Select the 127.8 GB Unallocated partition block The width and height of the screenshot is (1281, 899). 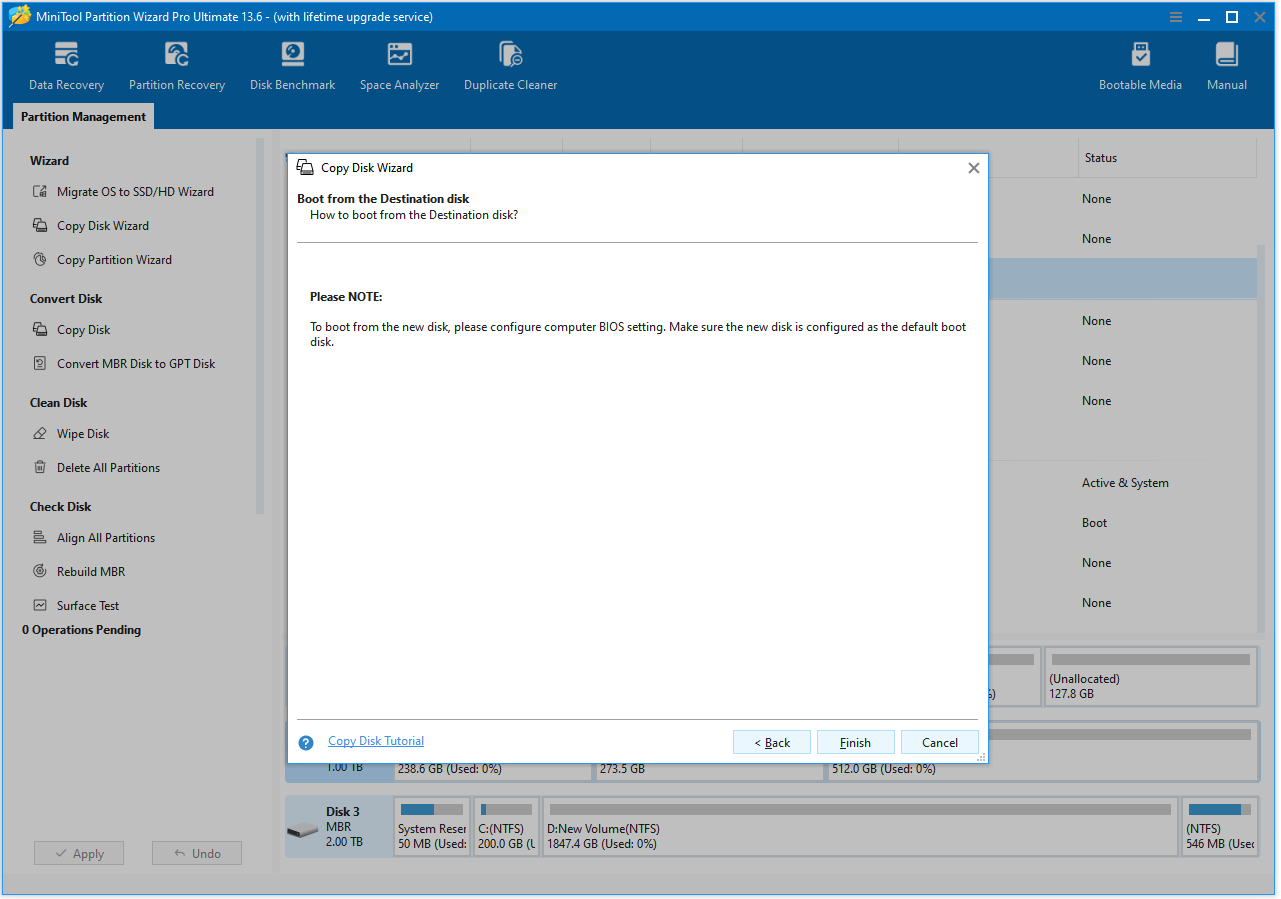pyautogui.click(x=1151, y=677)
